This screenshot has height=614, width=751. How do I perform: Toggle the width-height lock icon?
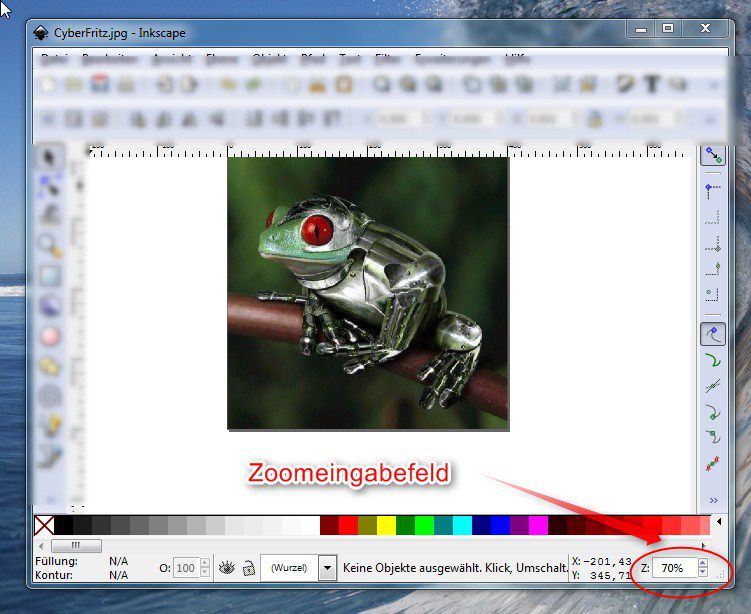coord(595,118)
